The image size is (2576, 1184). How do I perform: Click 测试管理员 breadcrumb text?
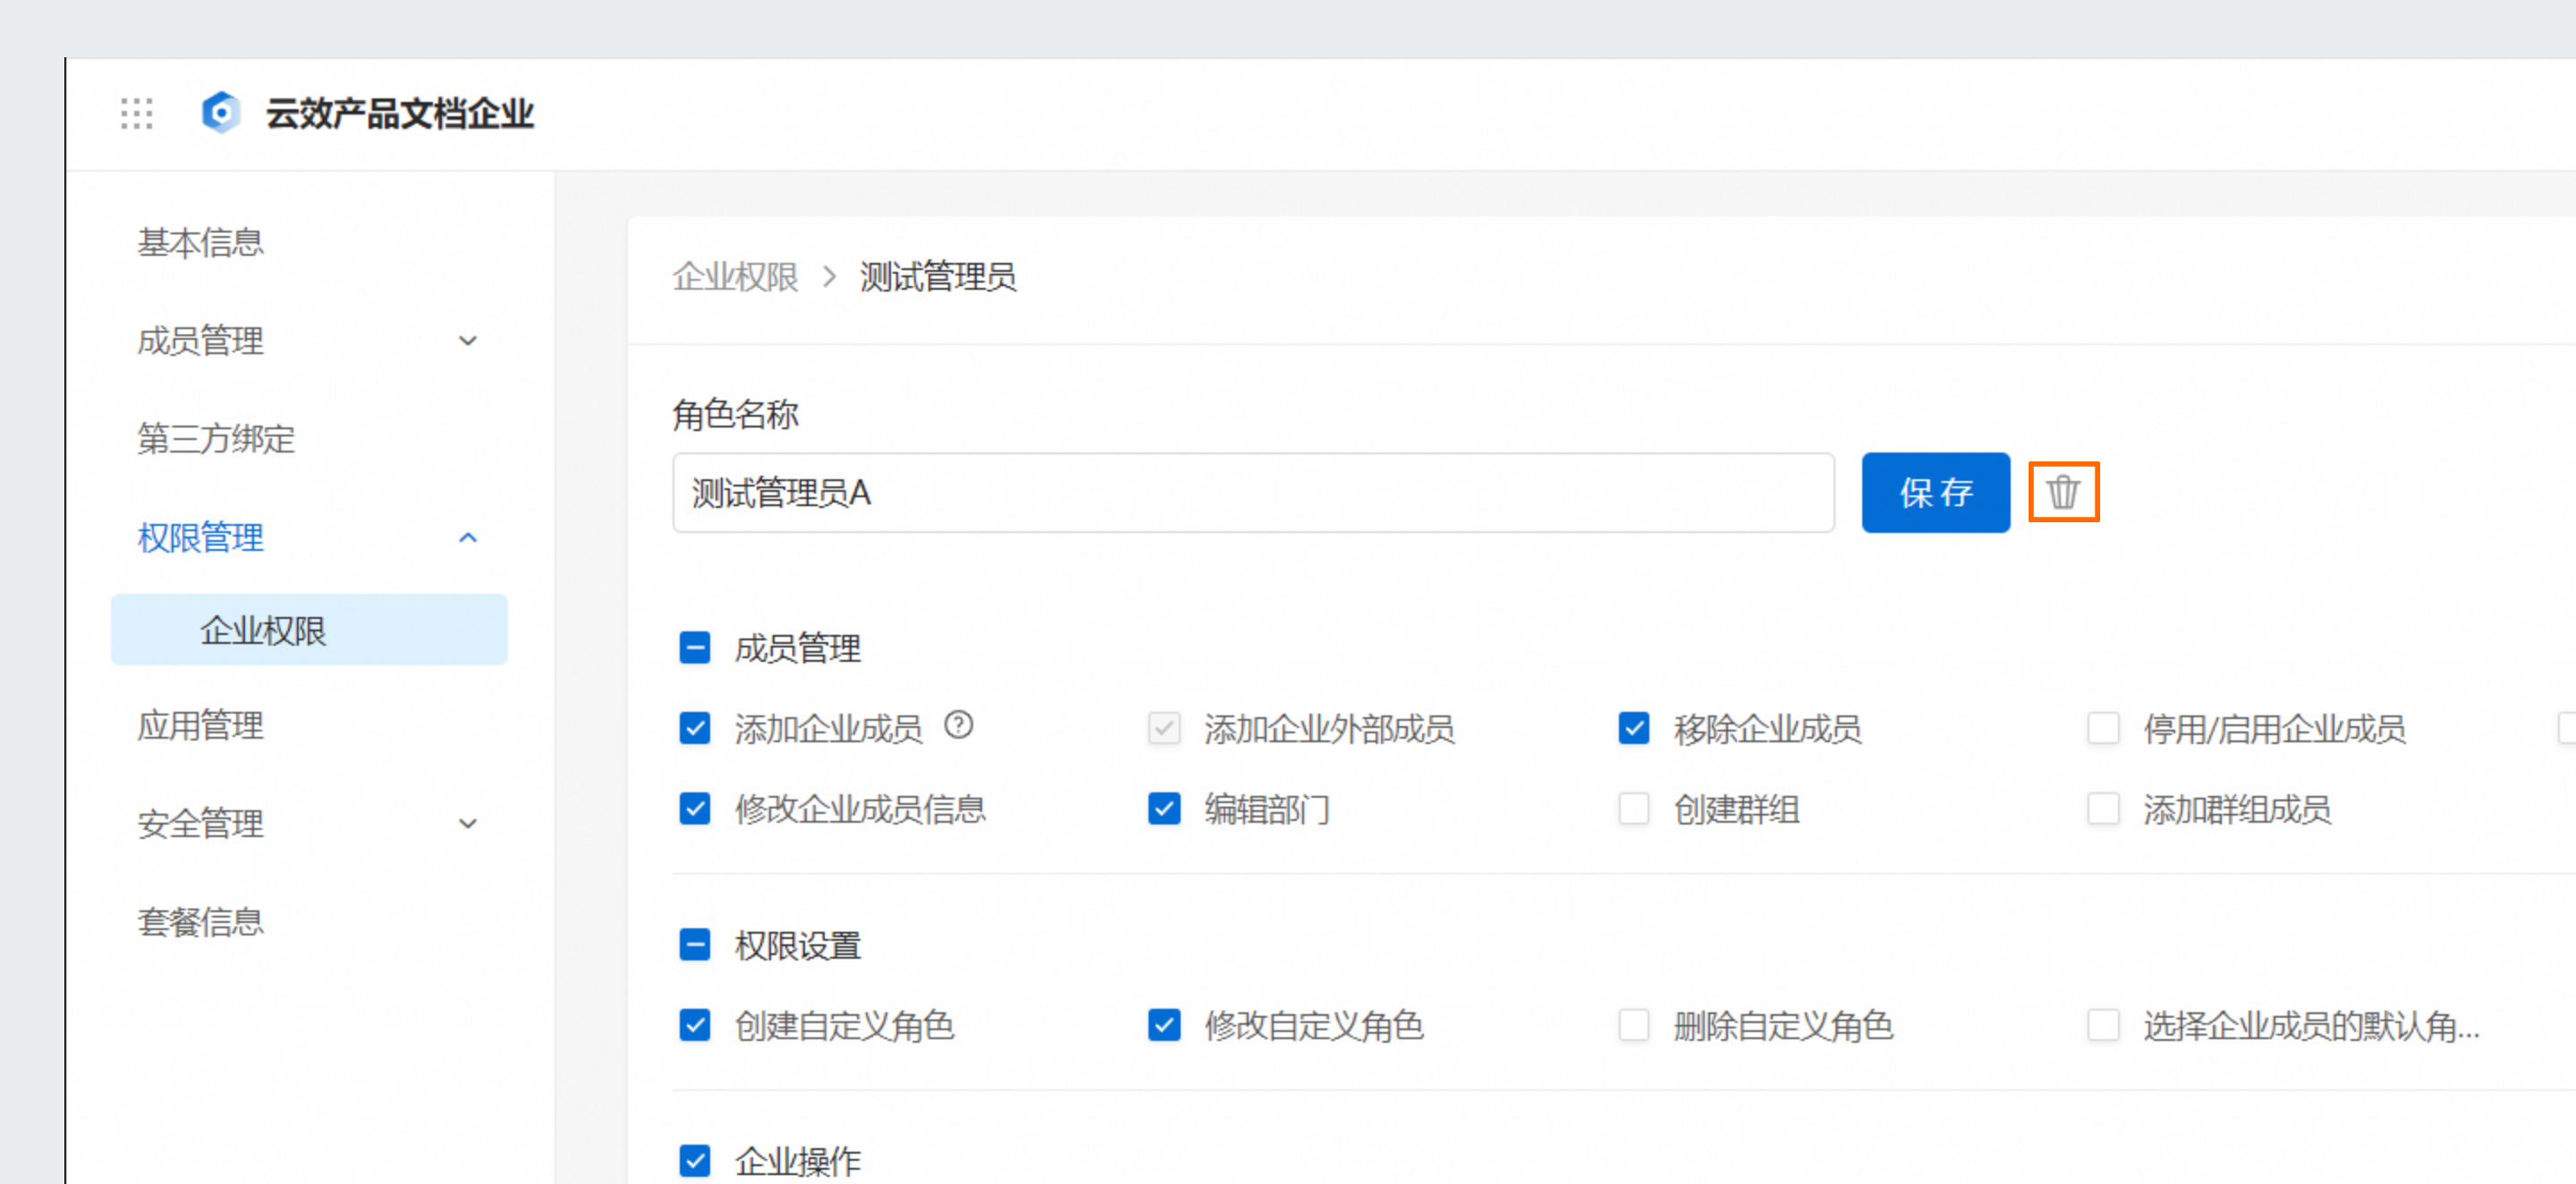[x=938, y=277]
